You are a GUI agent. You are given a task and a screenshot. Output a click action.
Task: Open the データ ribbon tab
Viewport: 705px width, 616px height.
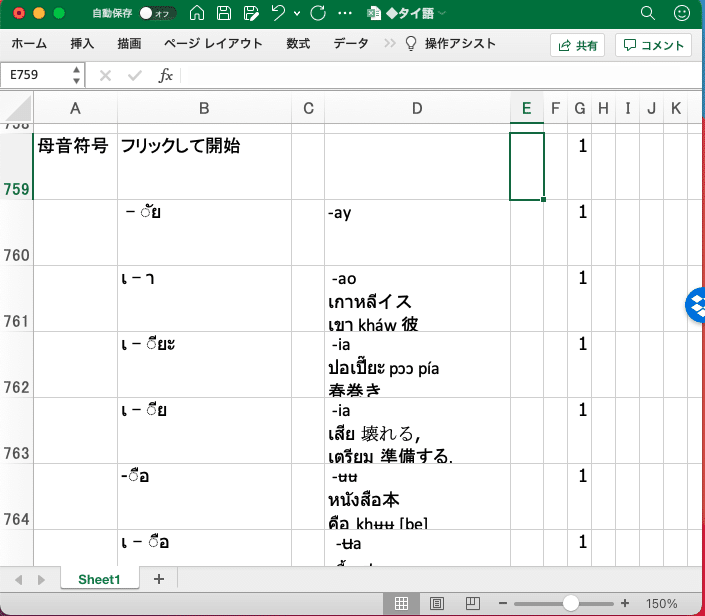(x=351, y=44)
